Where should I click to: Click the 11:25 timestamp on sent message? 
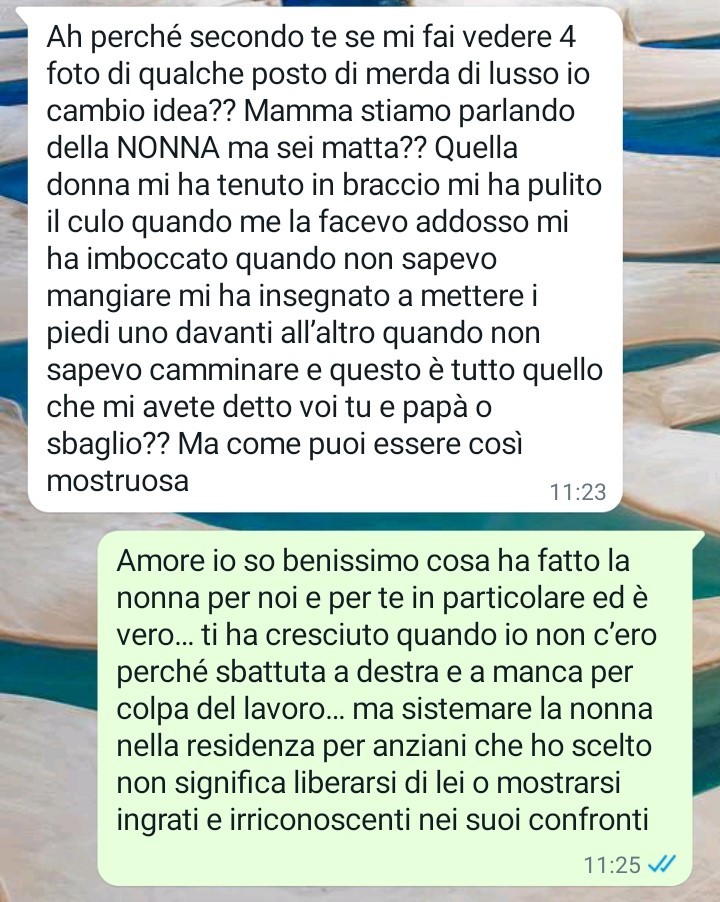tap(612, 865)
